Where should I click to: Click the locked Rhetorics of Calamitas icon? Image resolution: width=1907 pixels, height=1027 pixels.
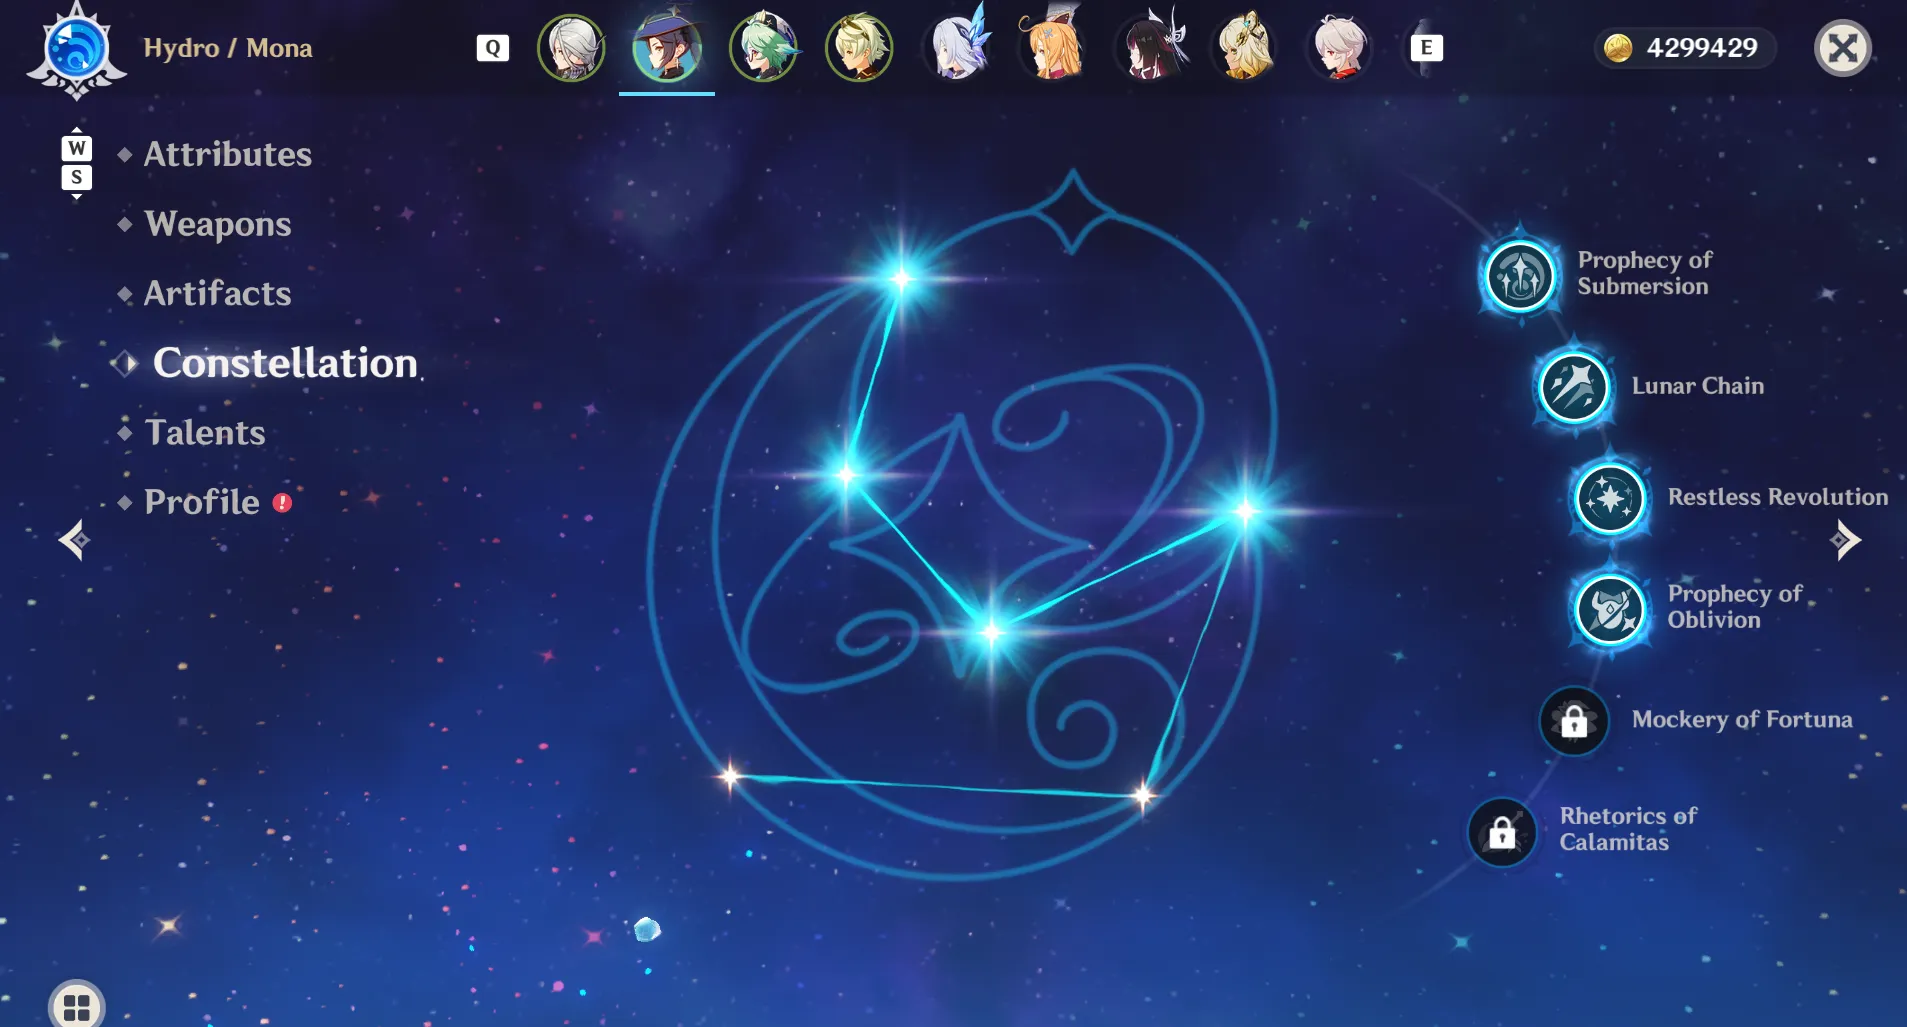coord(1502,832)
